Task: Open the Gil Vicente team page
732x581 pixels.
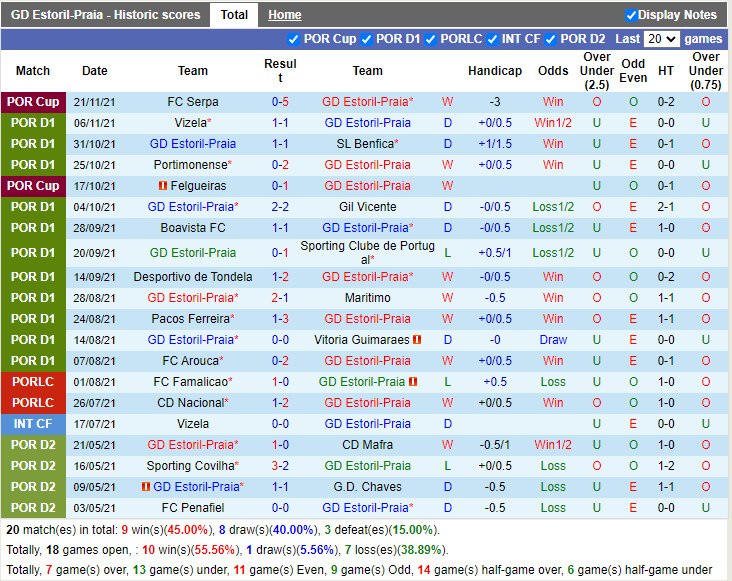Action: pyautogui.click(x=367, y=207)
